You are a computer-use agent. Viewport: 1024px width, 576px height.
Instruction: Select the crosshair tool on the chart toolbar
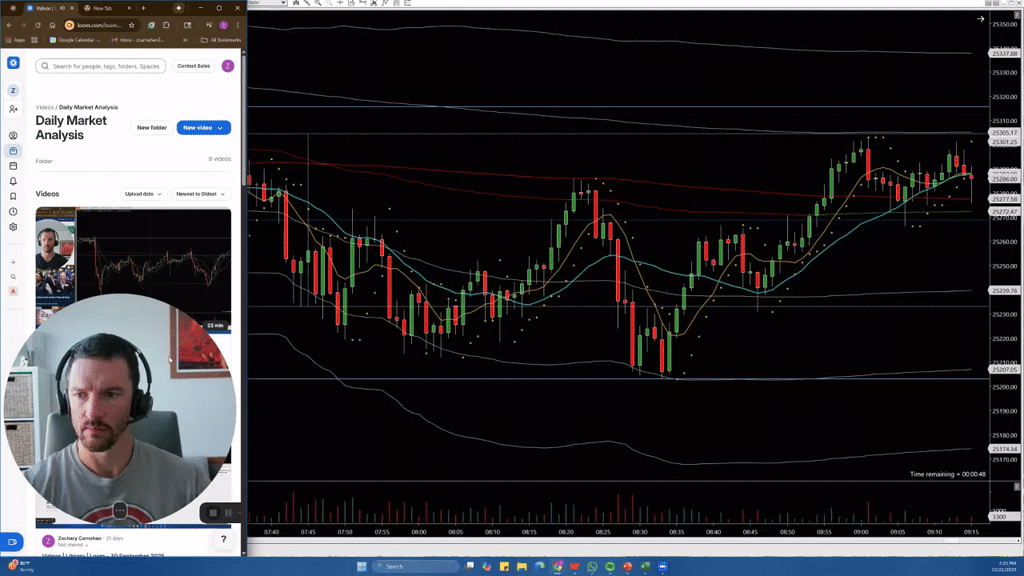(x=340, y=4)
